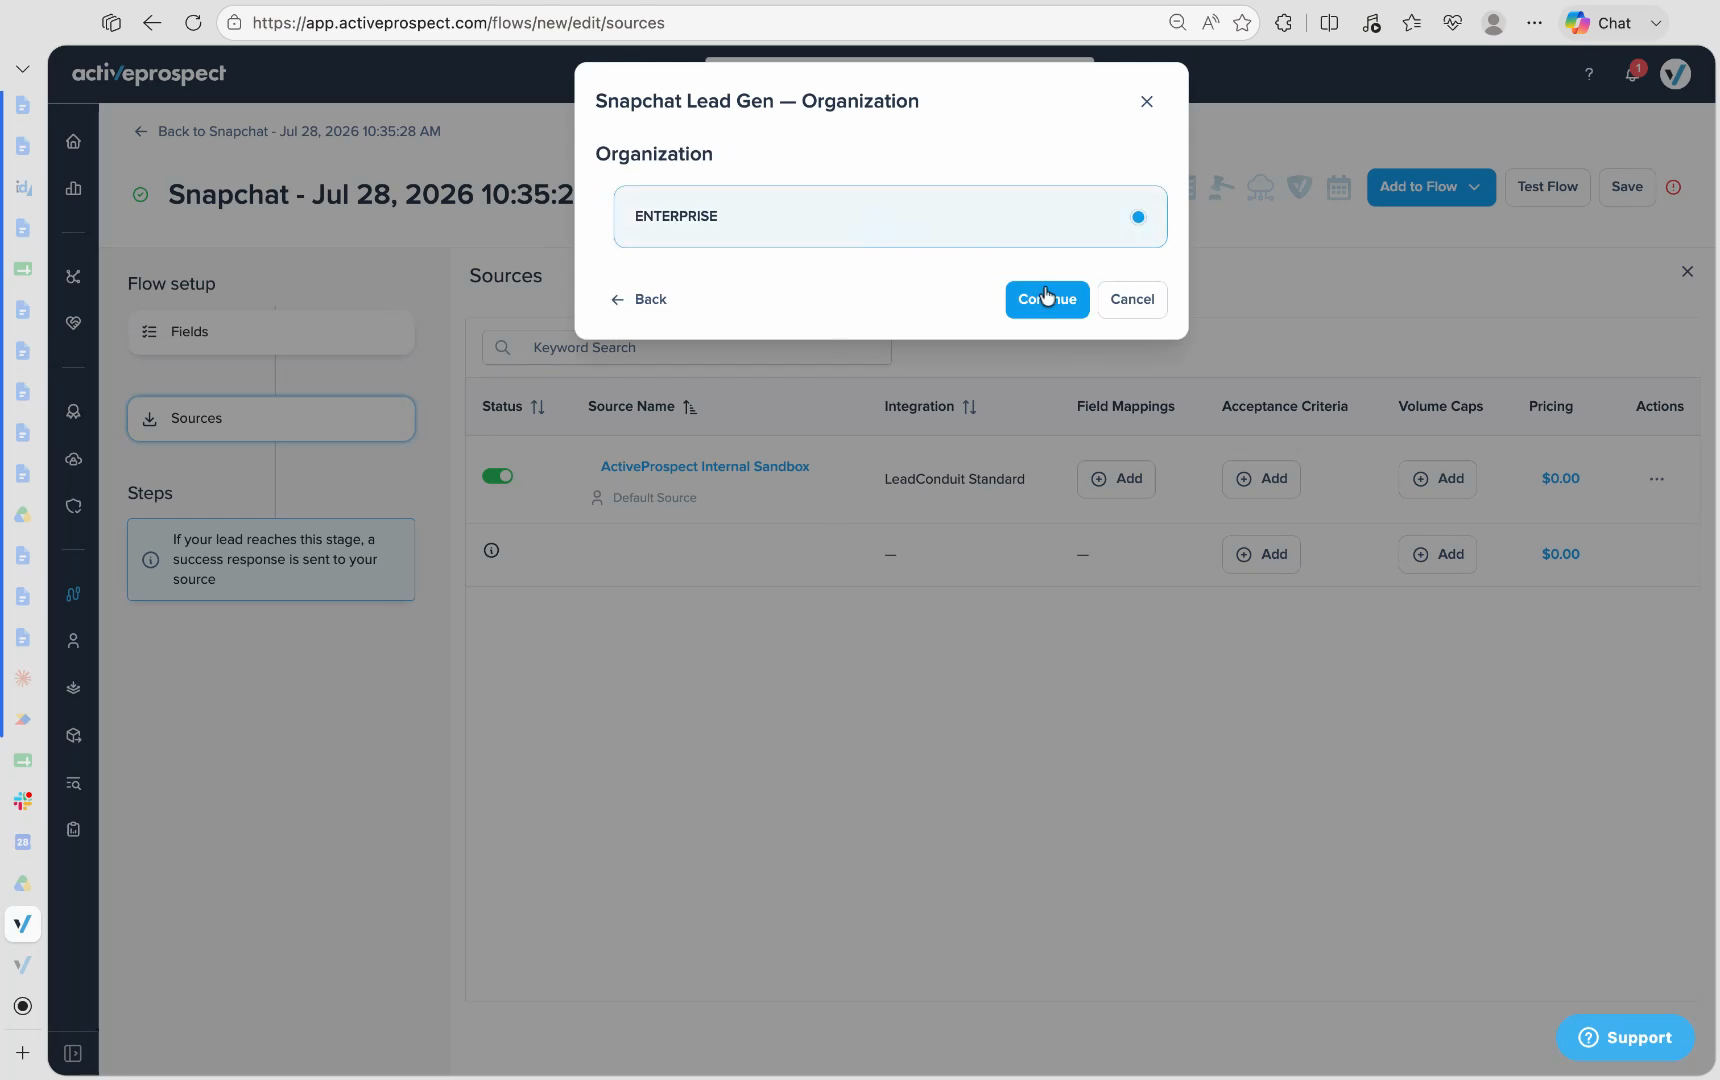1720x1080 pixels.
Task: Open the browser profile icon
Action: pyautogui.click(x=1493, y=23)
